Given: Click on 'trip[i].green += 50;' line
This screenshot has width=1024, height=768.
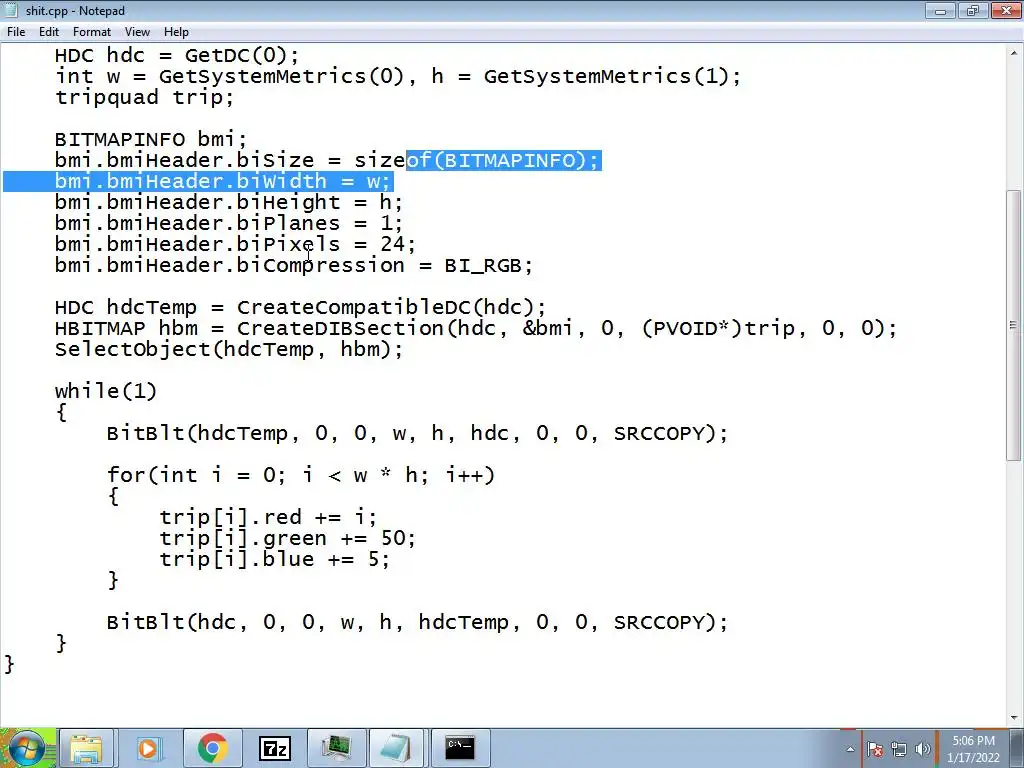Looking at the screenshot, I should click(x=287, y=537).
